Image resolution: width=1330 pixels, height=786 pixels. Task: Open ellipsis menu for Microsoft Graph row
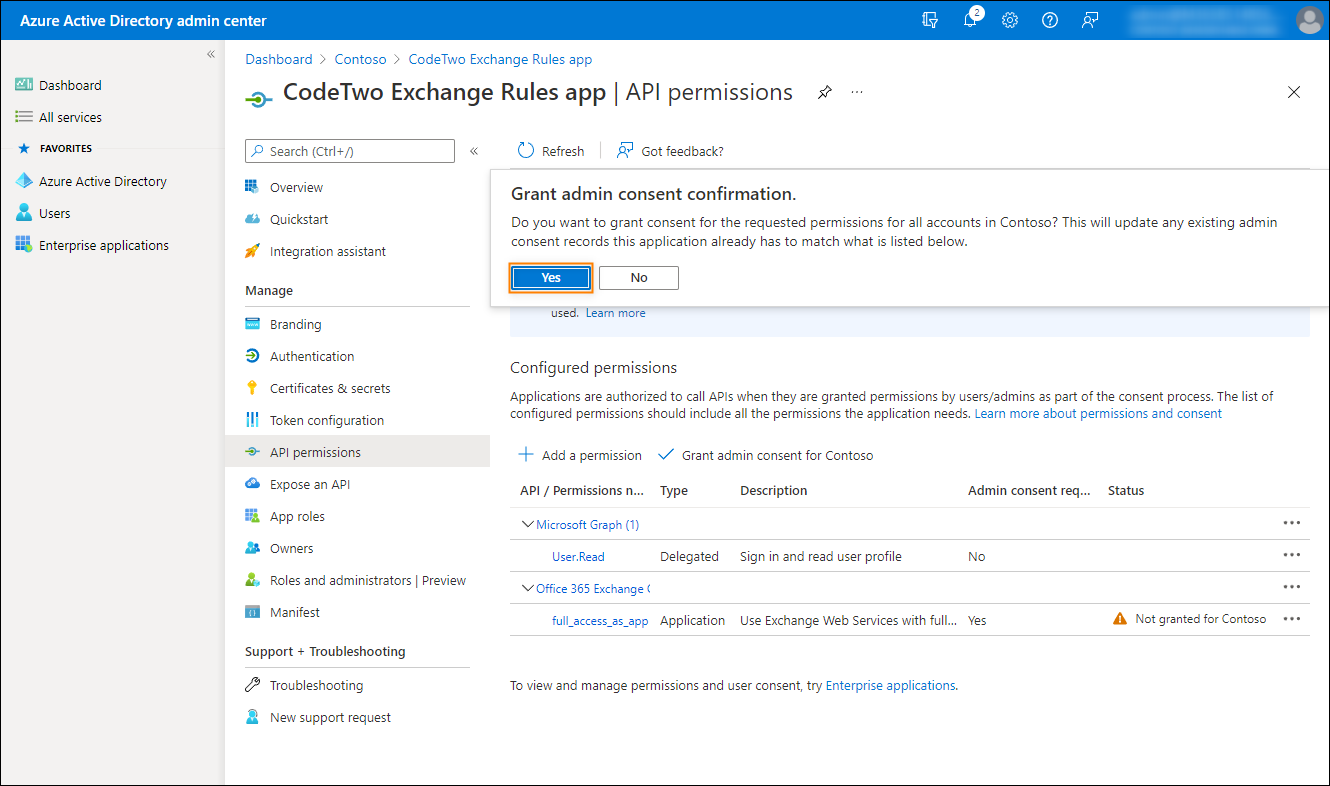click(x=1292, y=523)
